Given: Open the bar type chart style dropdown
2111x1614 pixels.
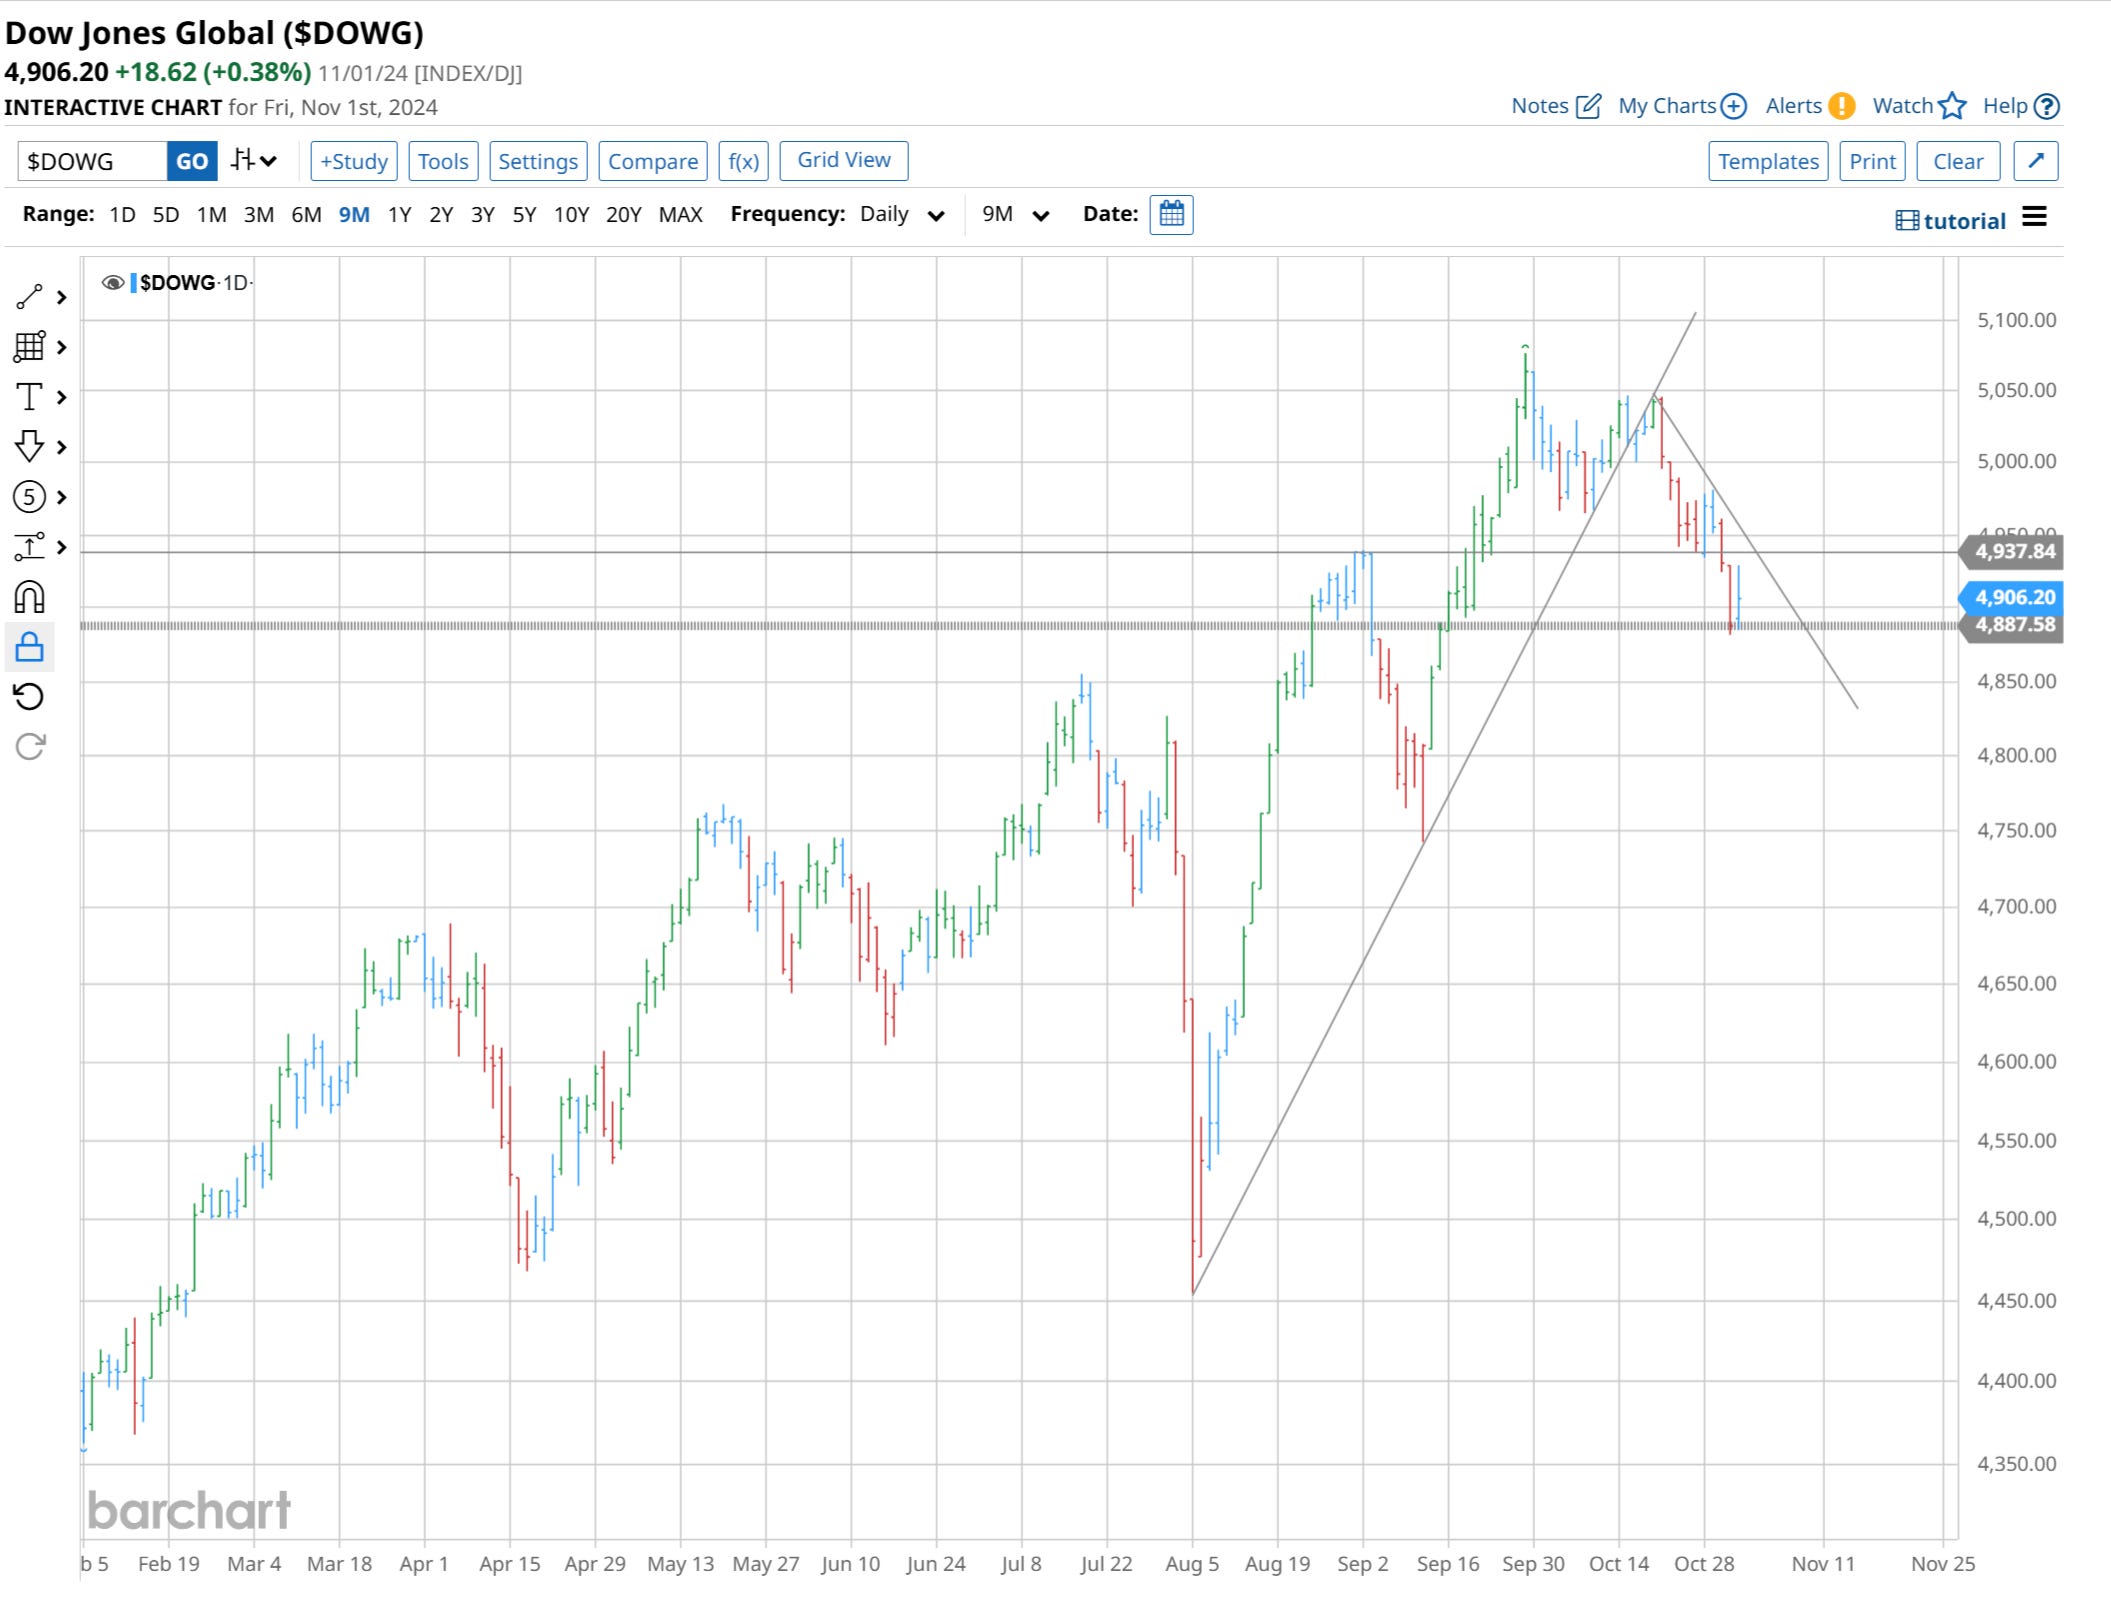Looking at the screenshot, I should (253, 161).
